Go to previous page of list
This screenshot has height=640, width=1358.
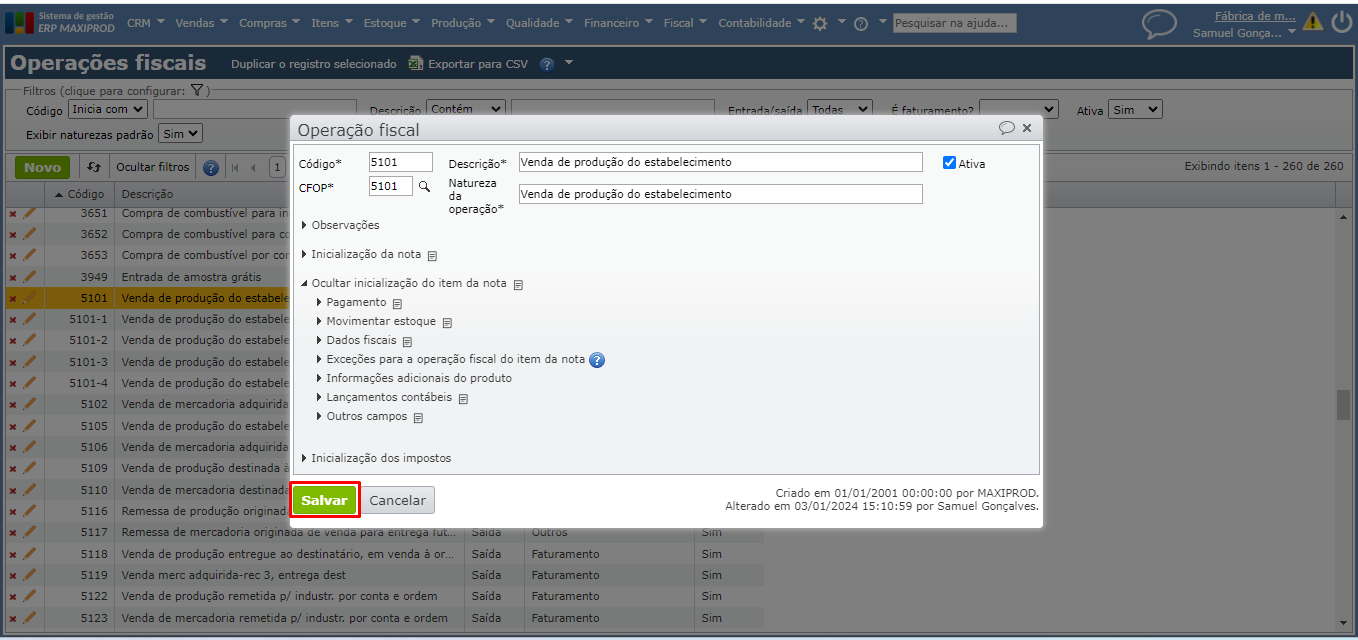pyautogui.click(x=254, y=168)
